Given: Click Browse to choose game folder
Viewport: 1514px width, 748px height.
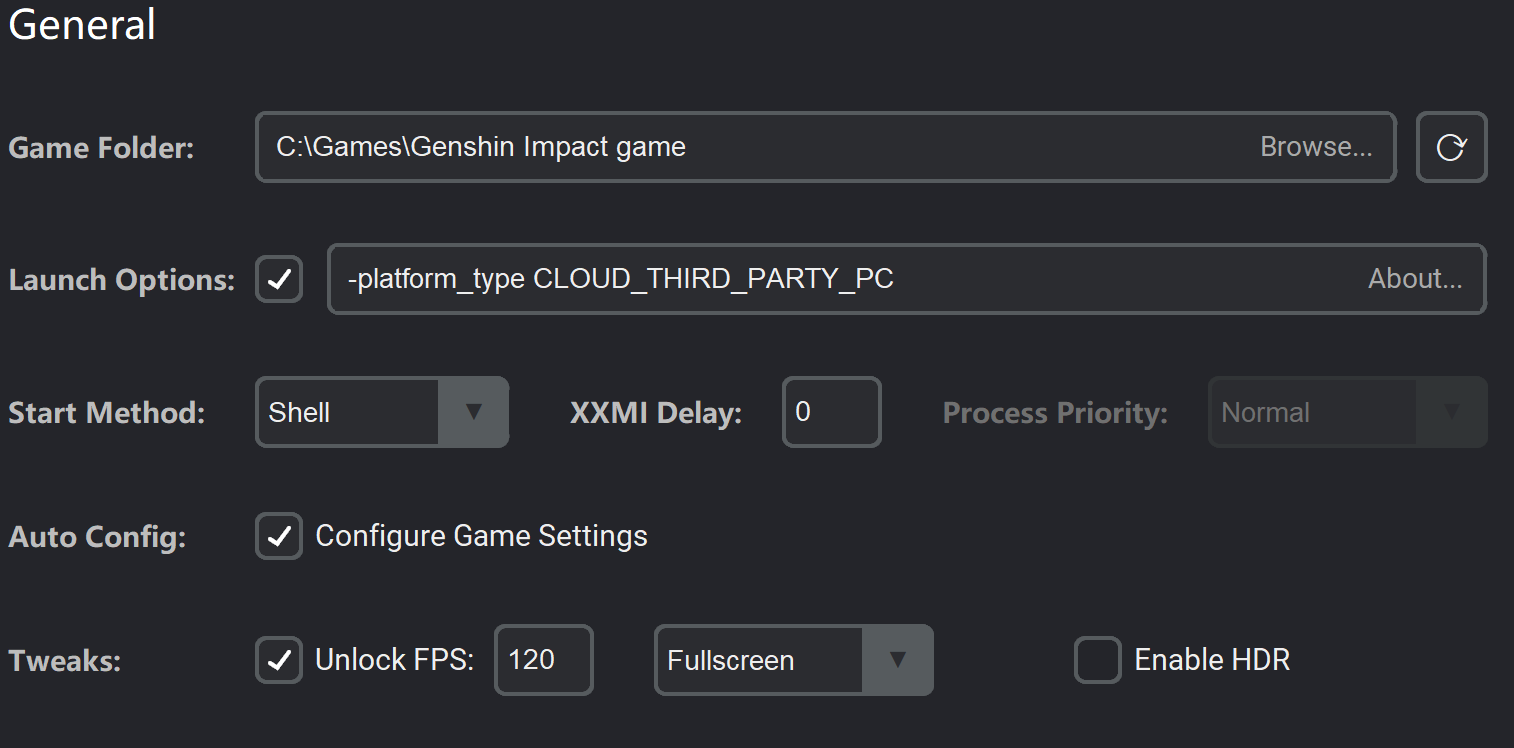Looking at the screenshot, I should 1315,148.
